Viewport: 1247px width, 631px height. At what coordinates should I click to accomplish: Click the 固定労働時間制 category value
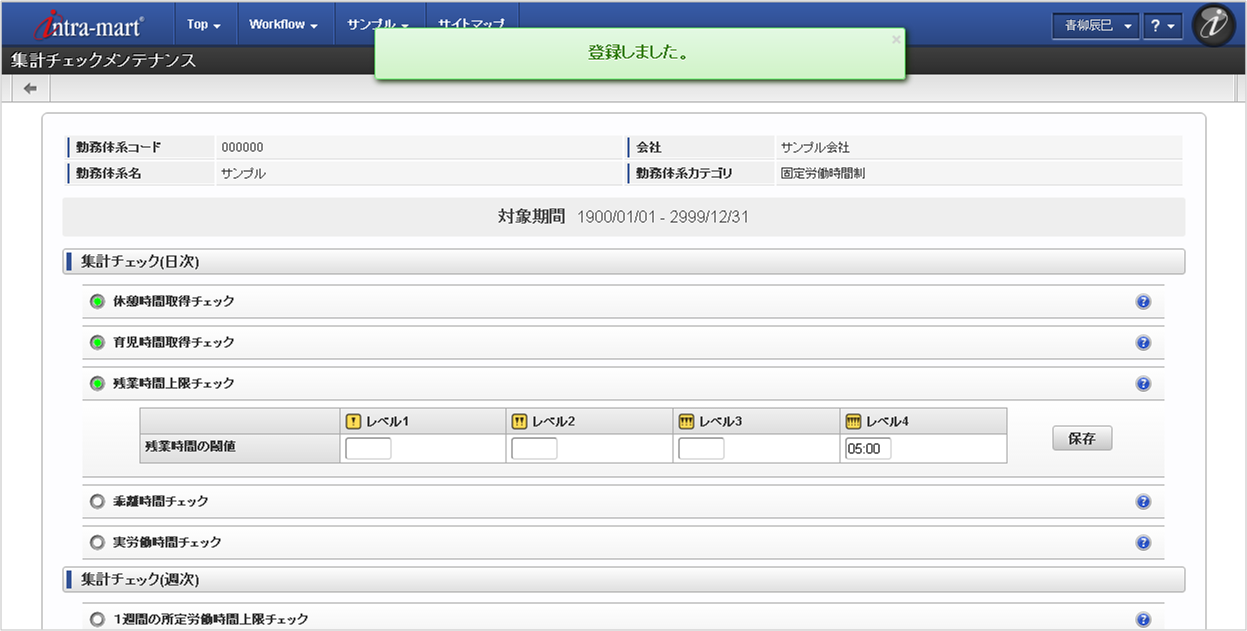point(823,173)
